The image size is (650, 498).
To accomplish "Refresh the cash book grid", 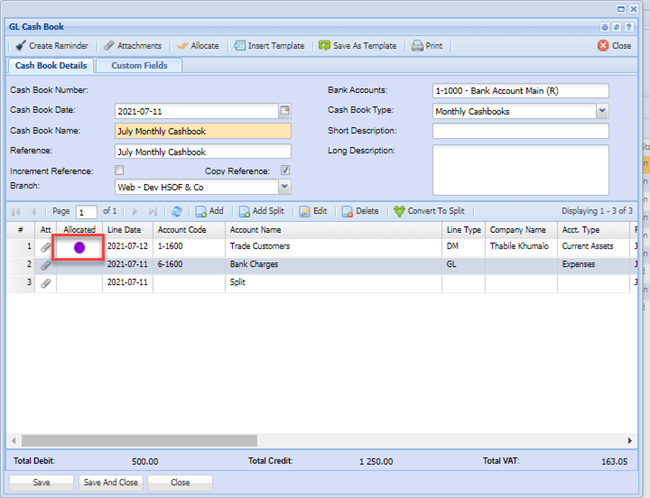I will [x=177, y=212].
